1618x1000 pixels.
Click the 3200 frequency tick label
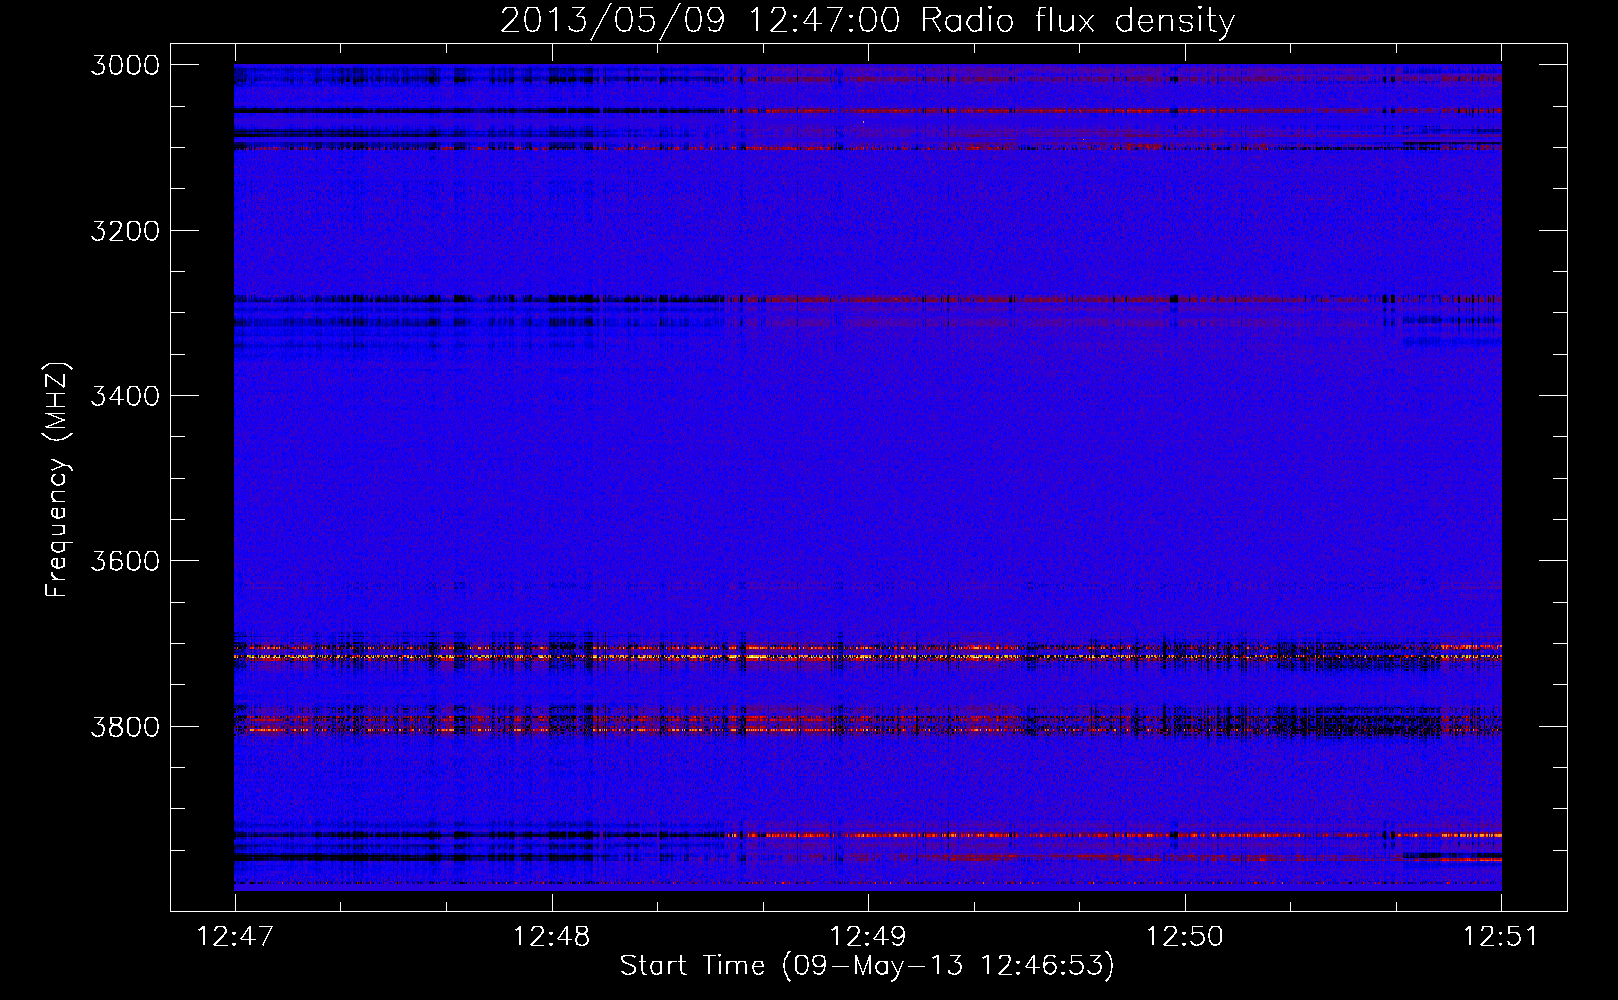pyautogui.click(x=125, y=231)
